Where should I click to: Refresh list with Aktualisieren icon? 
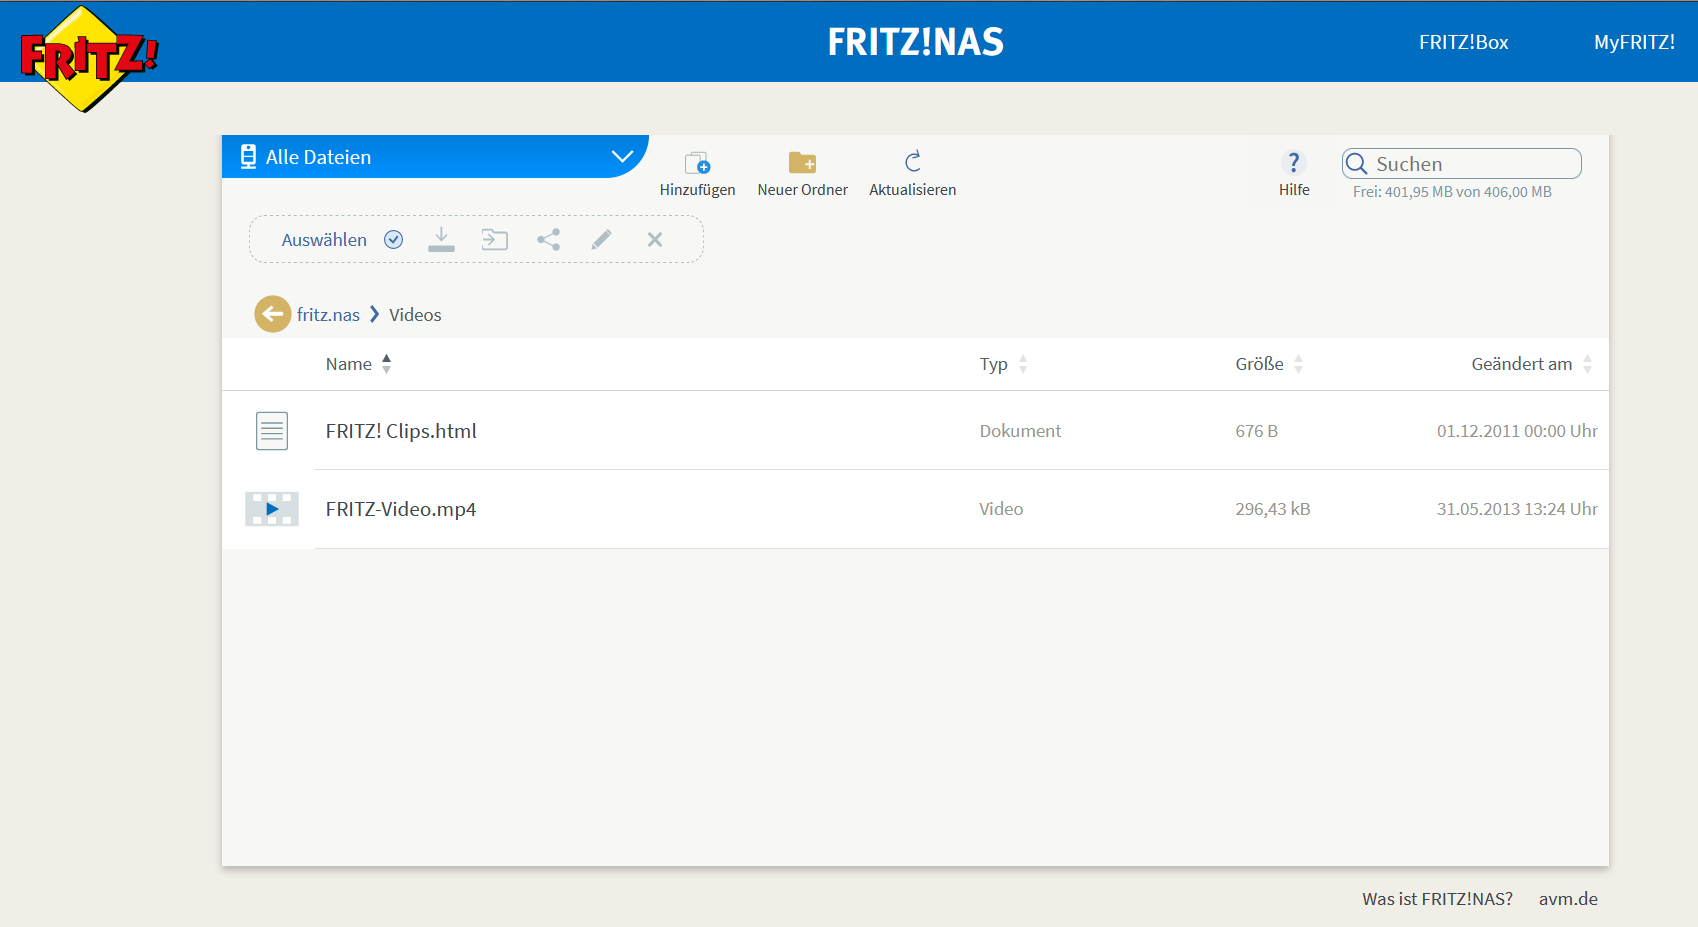(912, 161)
